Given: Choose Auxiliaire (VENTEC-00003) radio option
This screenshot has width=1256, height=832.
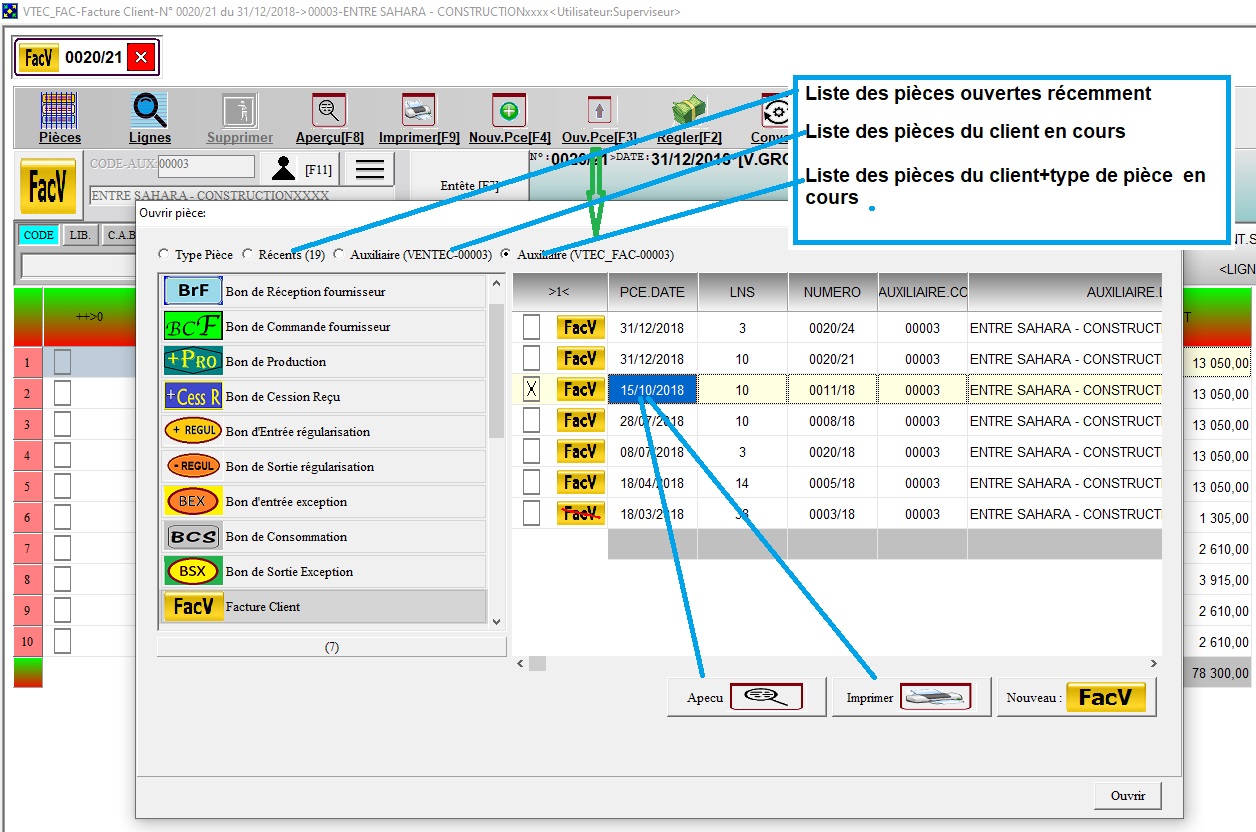Looking at the screenshot, I should [340, 255].
